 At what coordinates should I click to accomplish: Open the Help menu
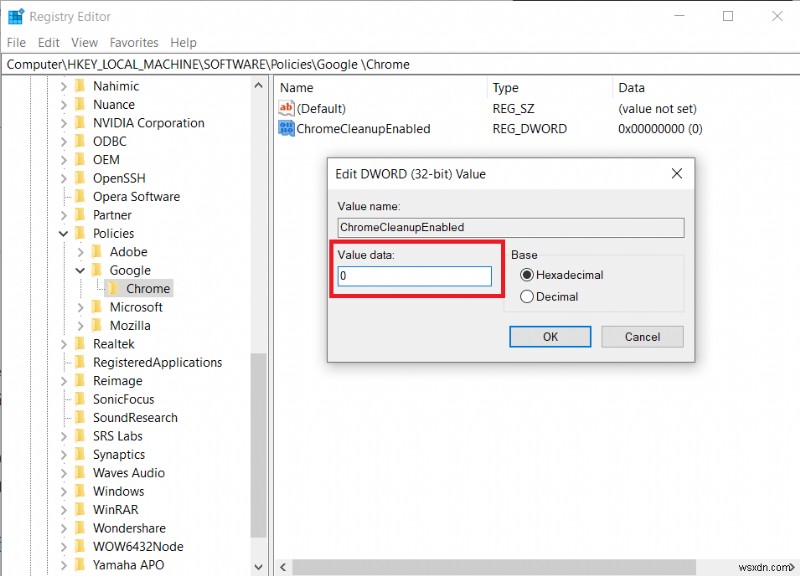pyautogui.click(x=183, y=42)
